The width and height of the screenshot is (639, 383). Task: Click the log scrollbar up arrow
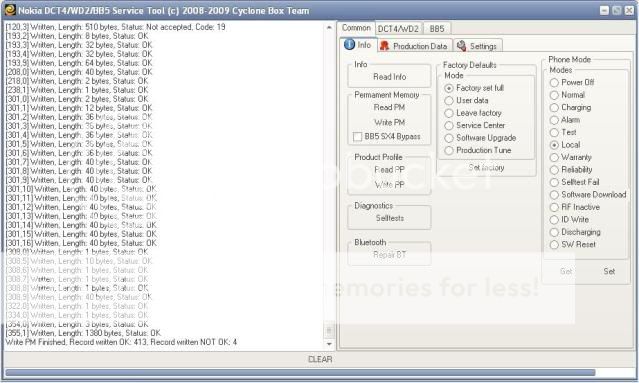point(329,28)
